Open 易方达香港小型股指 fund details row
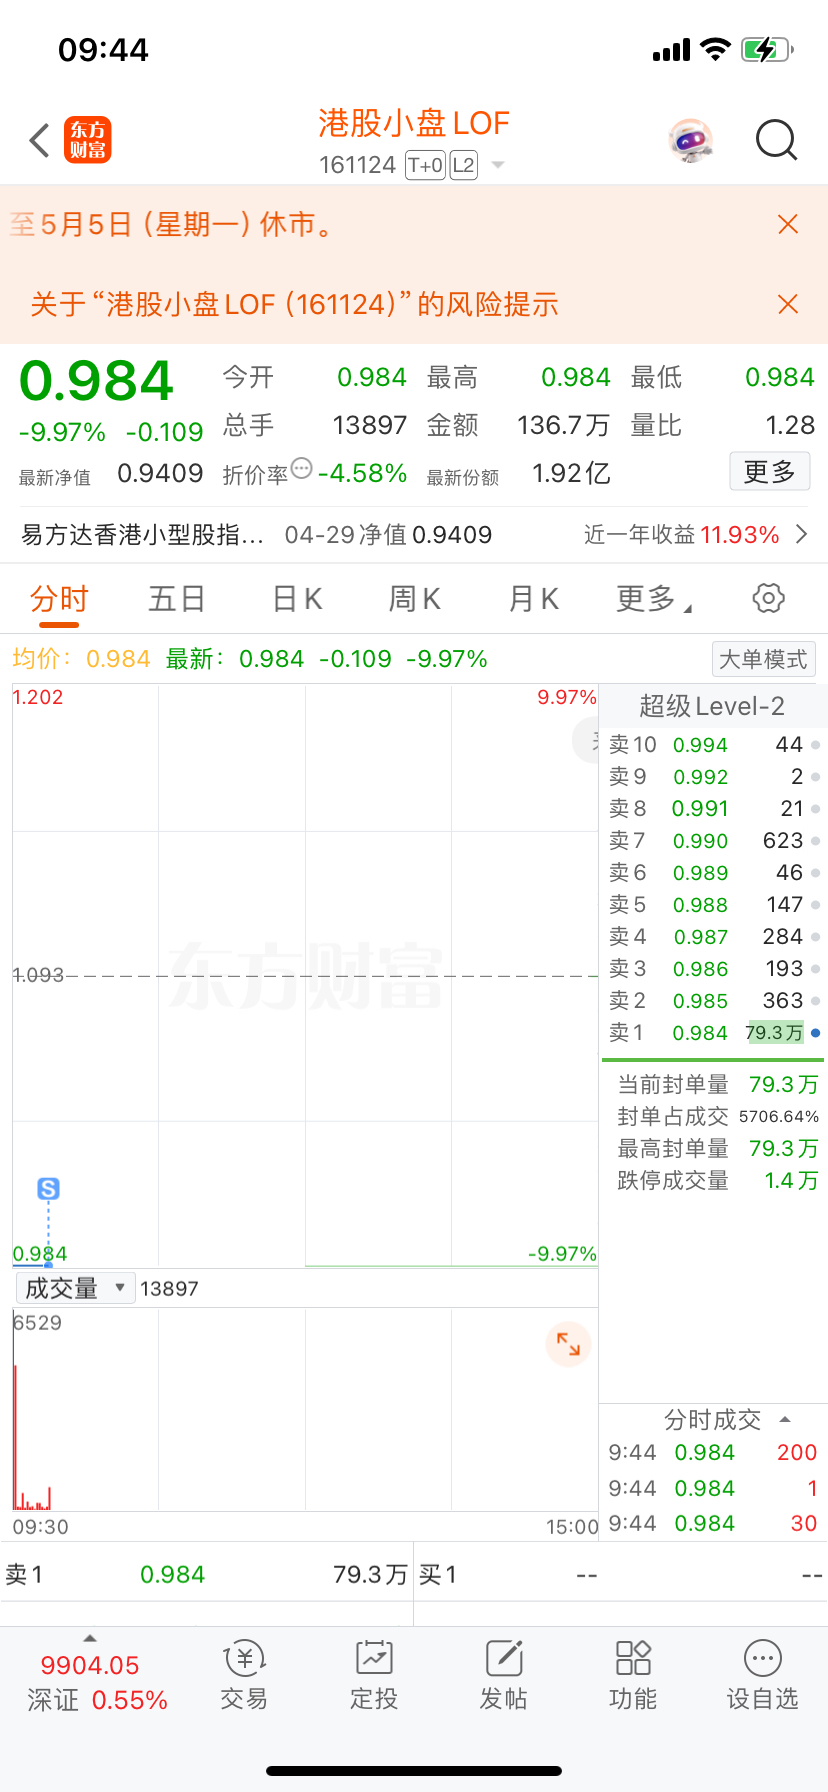The height and width of the screenshot is (1792, 828). [414, 535]
